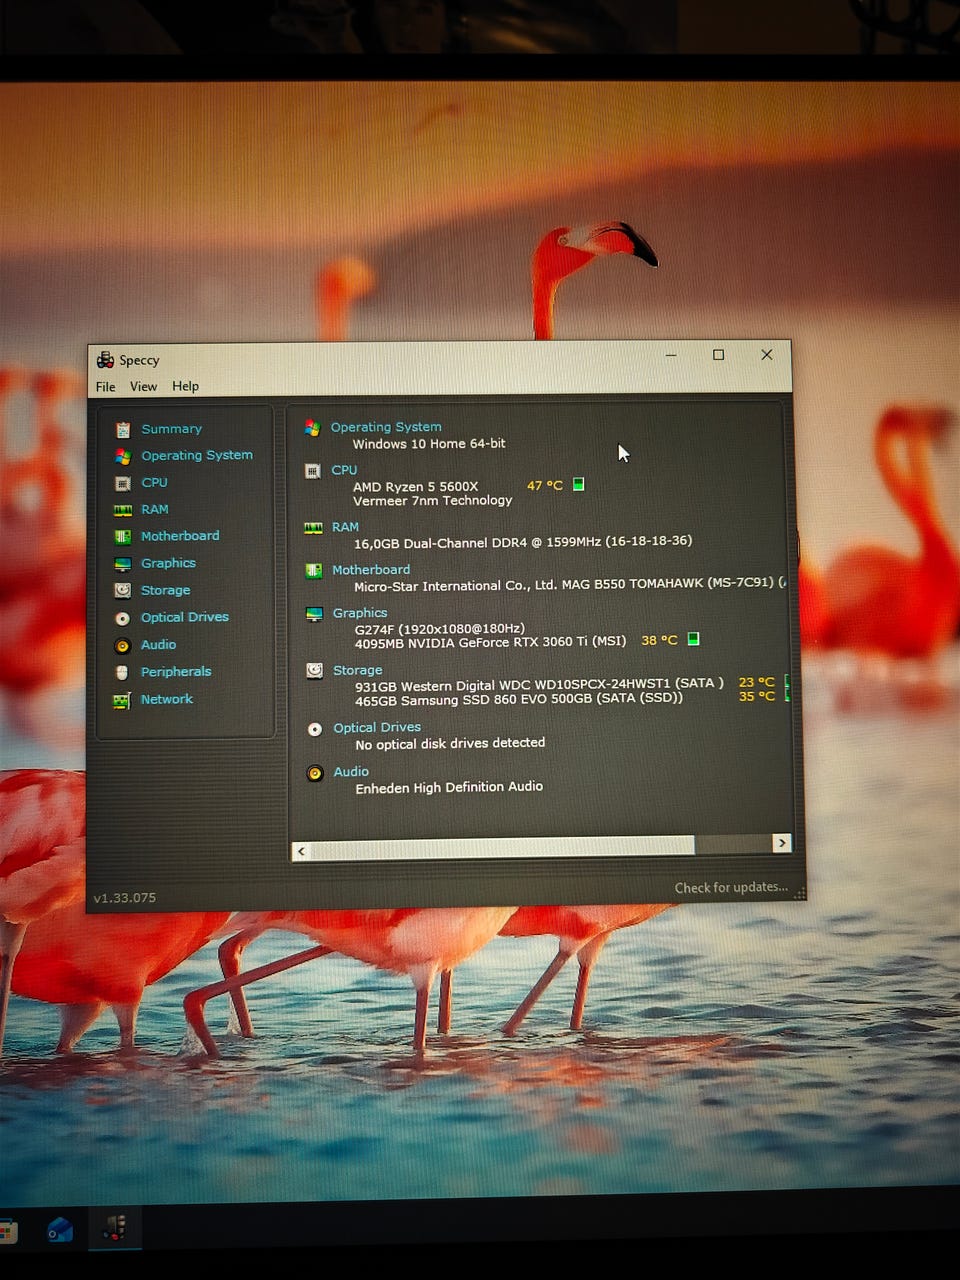960x1280 pixels.
Task: Open the Help menu
Action: pyautogui.click(x=185, y=386)
